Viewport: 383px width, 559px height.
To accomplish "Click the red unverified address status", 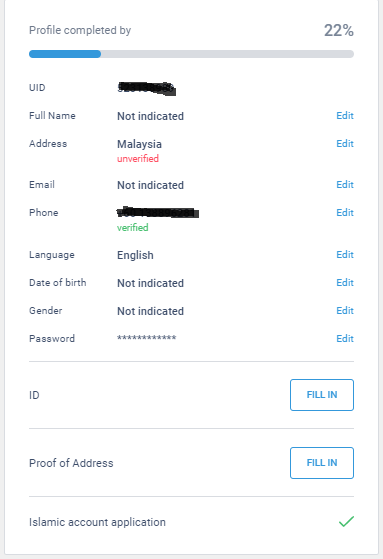I will click(x=138, y=159).
